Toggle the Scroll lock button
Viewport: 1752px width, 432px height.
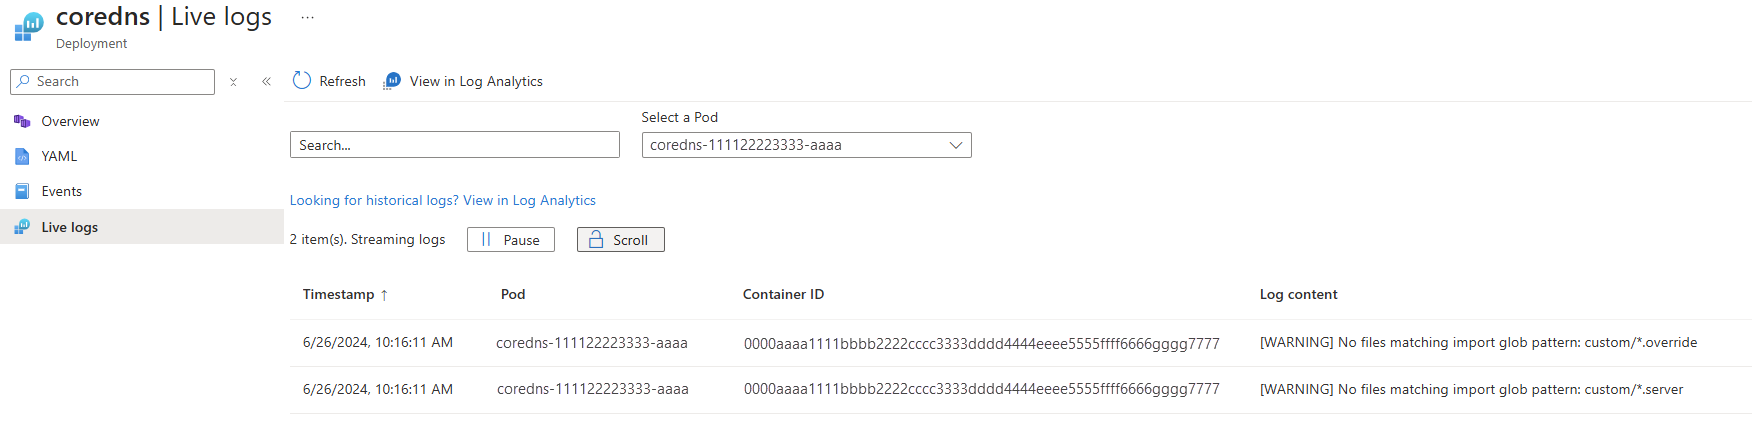pos(620,240)
